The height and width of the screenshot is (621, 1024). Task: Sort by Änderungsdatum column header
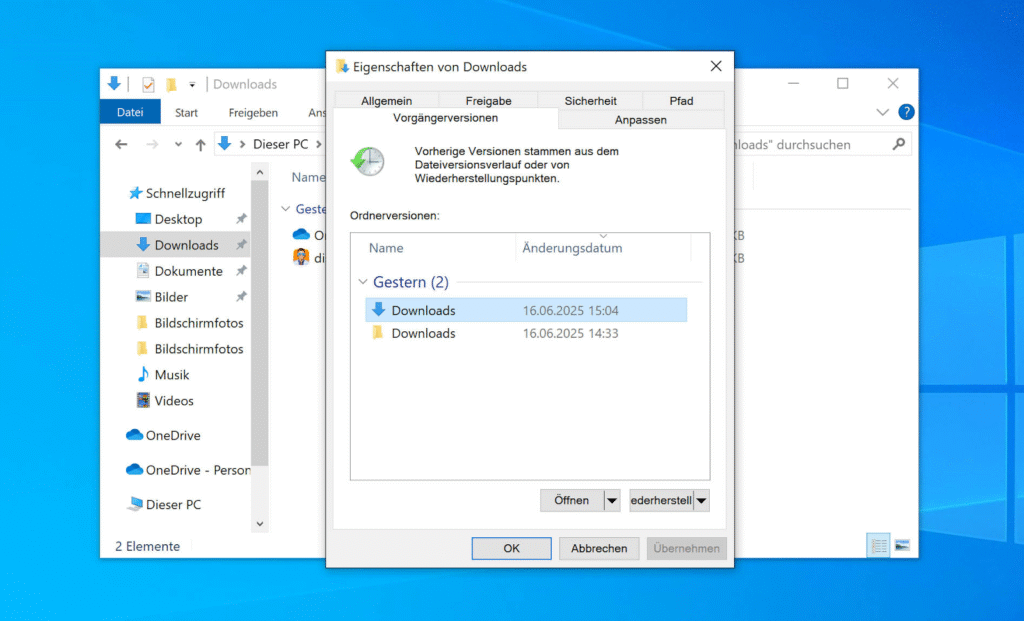[x=572, y=248]
